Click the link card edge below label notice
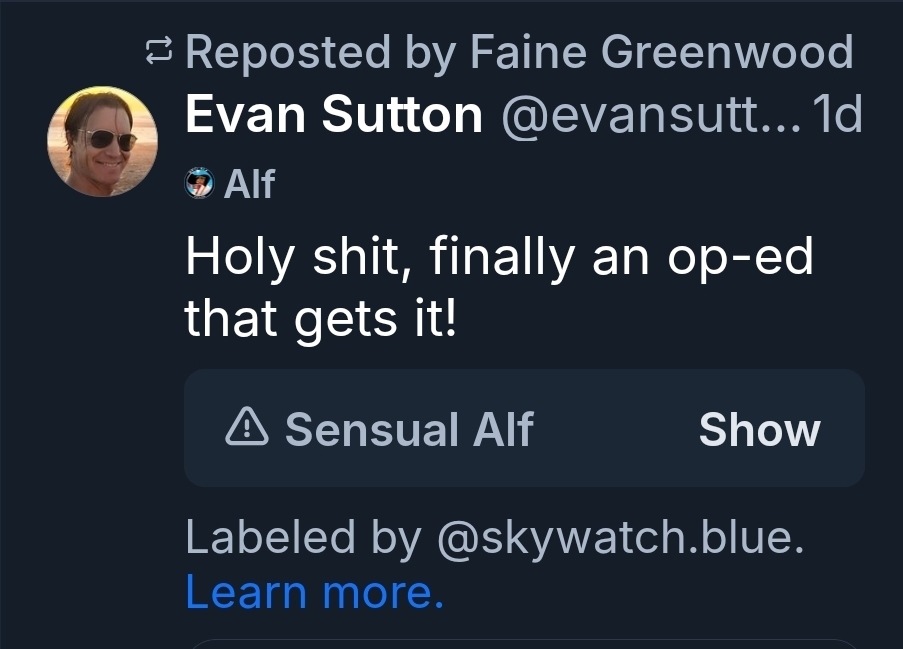The height and width of the screenshot is (649, 903). (x=524, y=643)
